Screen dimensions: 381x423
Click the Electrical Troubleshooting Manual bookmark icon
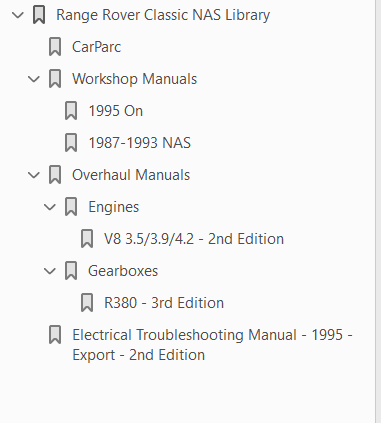pyautogui.click(x=55, y=335)
